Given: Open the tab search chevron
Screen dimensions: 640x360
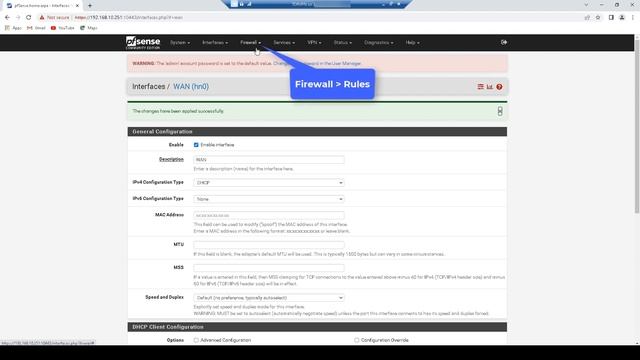Looking at the screenshot, I should click(586, 5).
